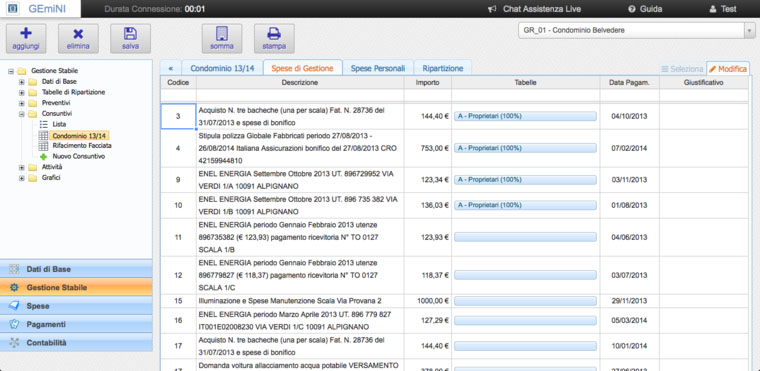The image size is (760, 371).
Task: Click the Modifica pencil button
Action: (x=728, y=69)
